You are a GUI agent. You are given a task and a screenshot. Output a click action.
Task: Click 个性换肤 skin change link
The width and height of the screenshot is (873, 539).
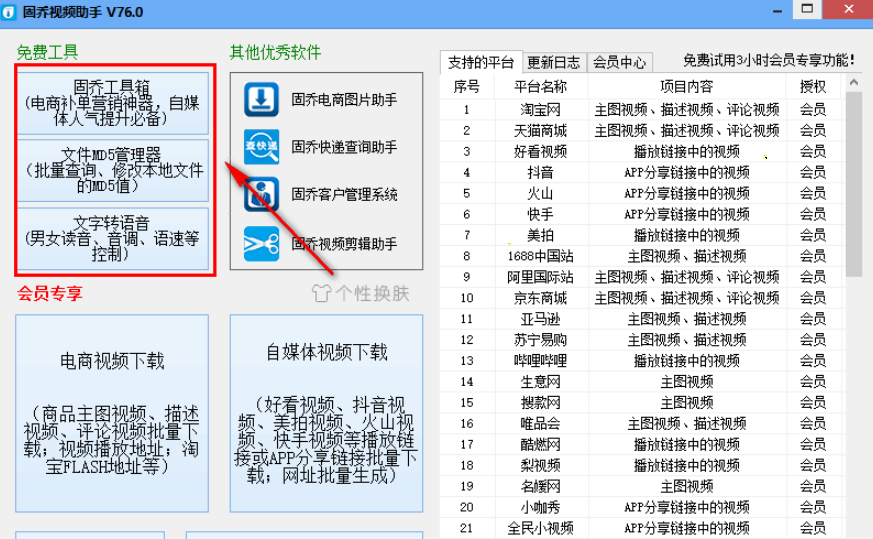(x=372, y=293)
